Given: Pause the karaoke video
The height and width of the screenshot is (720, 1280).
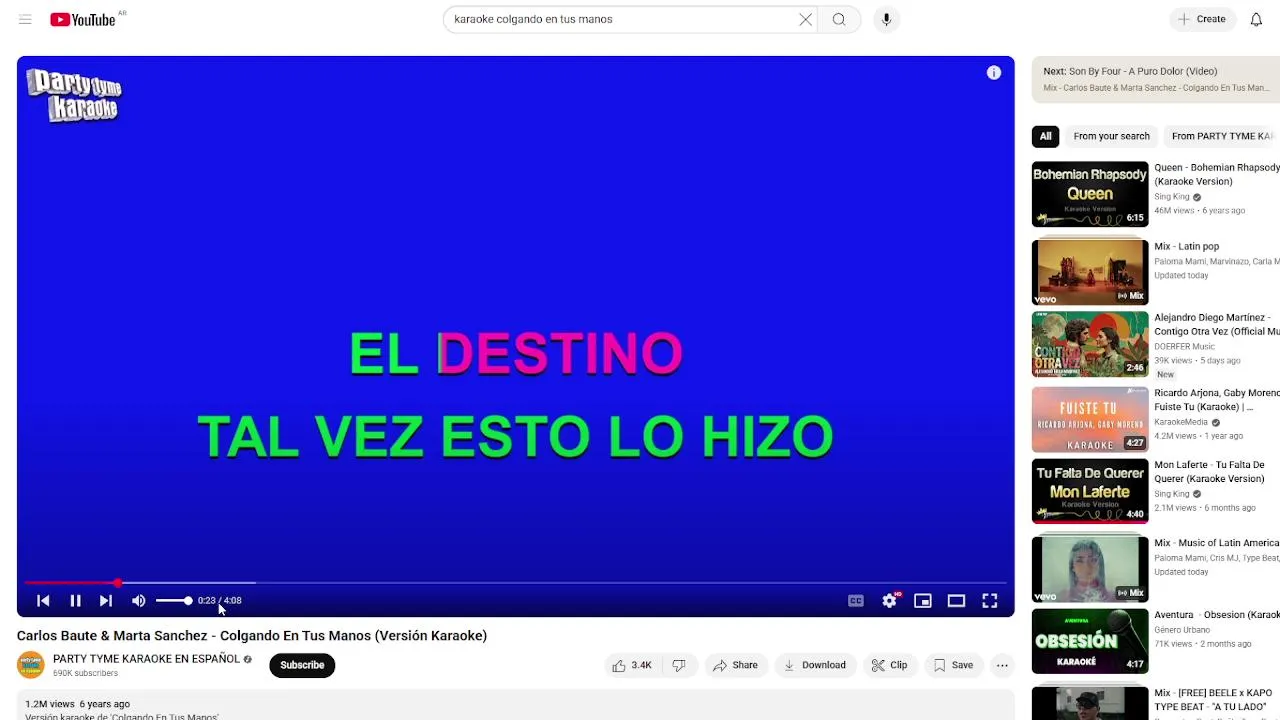Looking at the screenshot, I should (75, 600).
